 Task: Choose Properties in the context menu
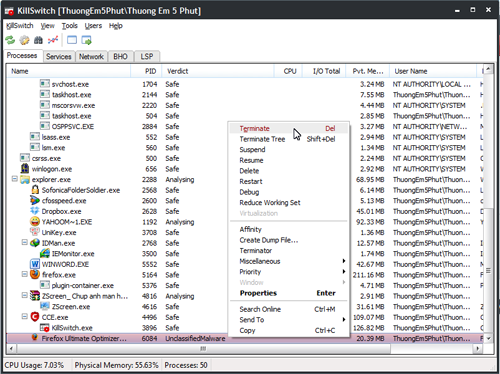pos(289,293)
